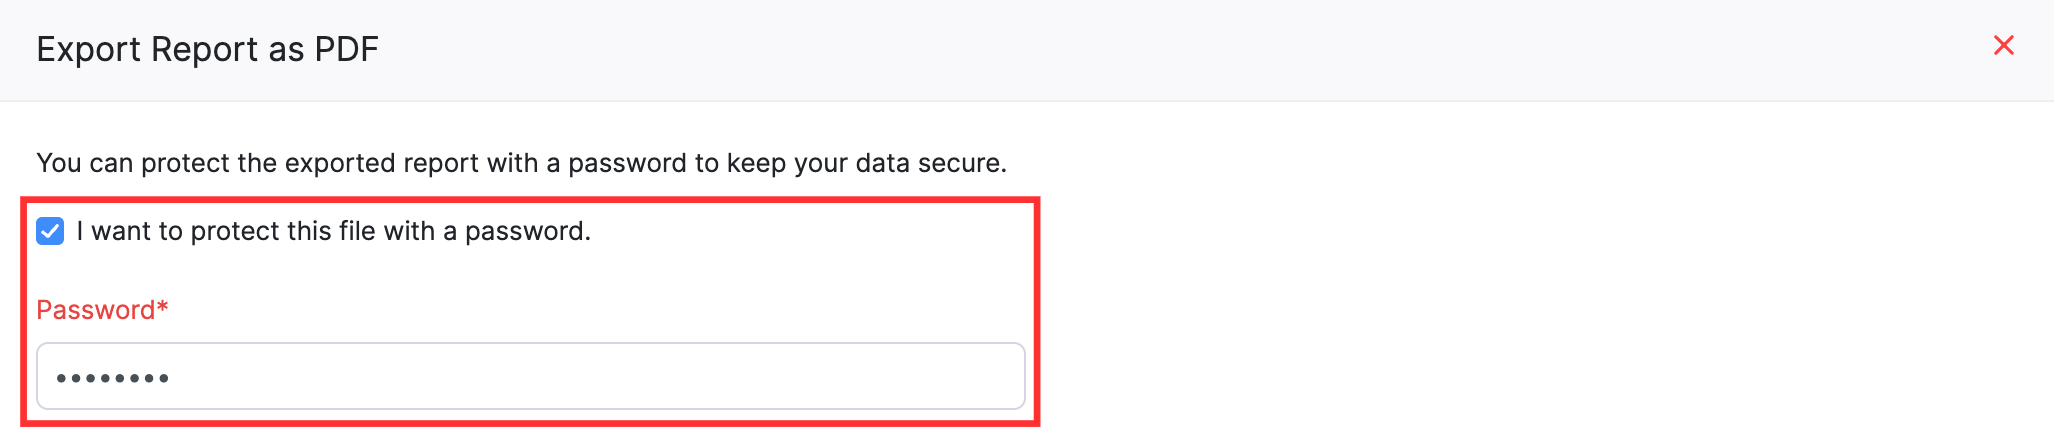Click the empty header bar area

[x=1100, y=49]
